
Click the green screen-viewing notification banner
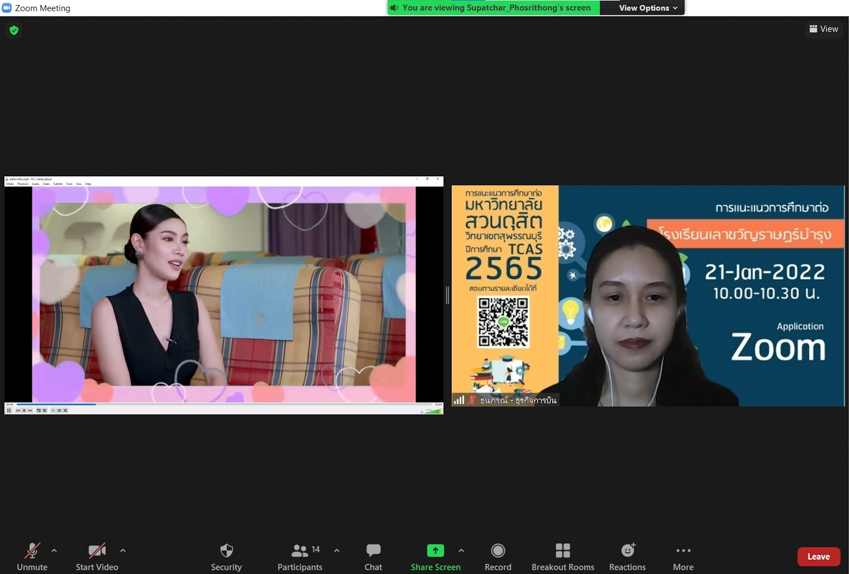tap(494, 8)
